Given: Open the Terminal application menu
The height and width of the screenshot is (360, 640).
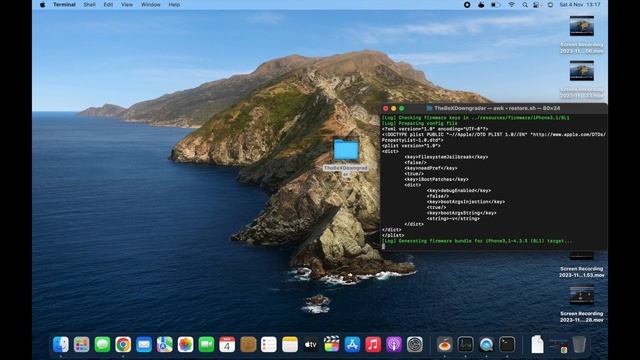Looking at the screenshot, I should (64, 4).
